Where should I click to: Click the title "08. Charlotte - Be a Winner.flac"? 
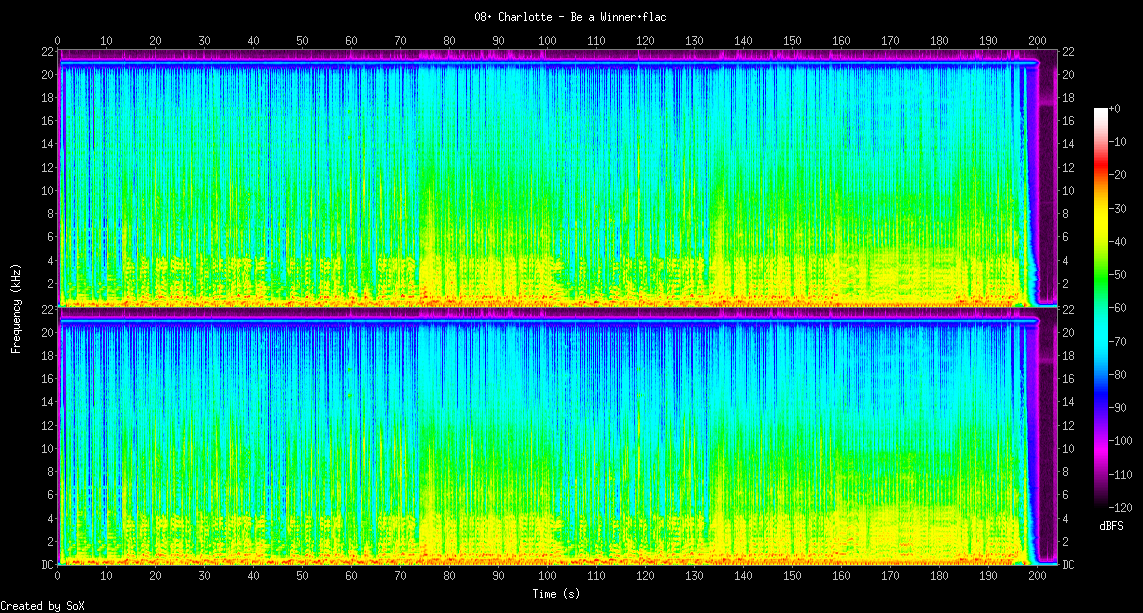pyautogui.click(x=571, y=17)
